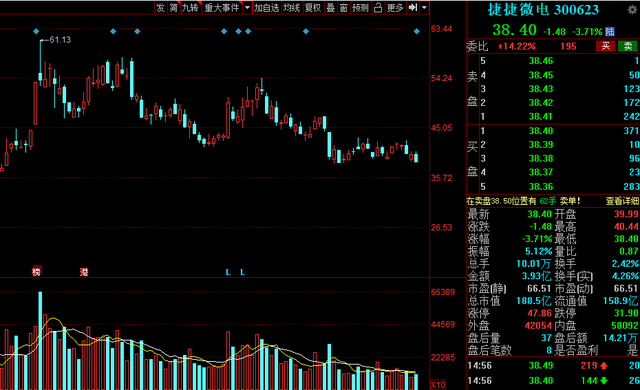This screenshot has height=390, width=640.
Task: Open the 更多 menu
Action: tap(395, 8)
